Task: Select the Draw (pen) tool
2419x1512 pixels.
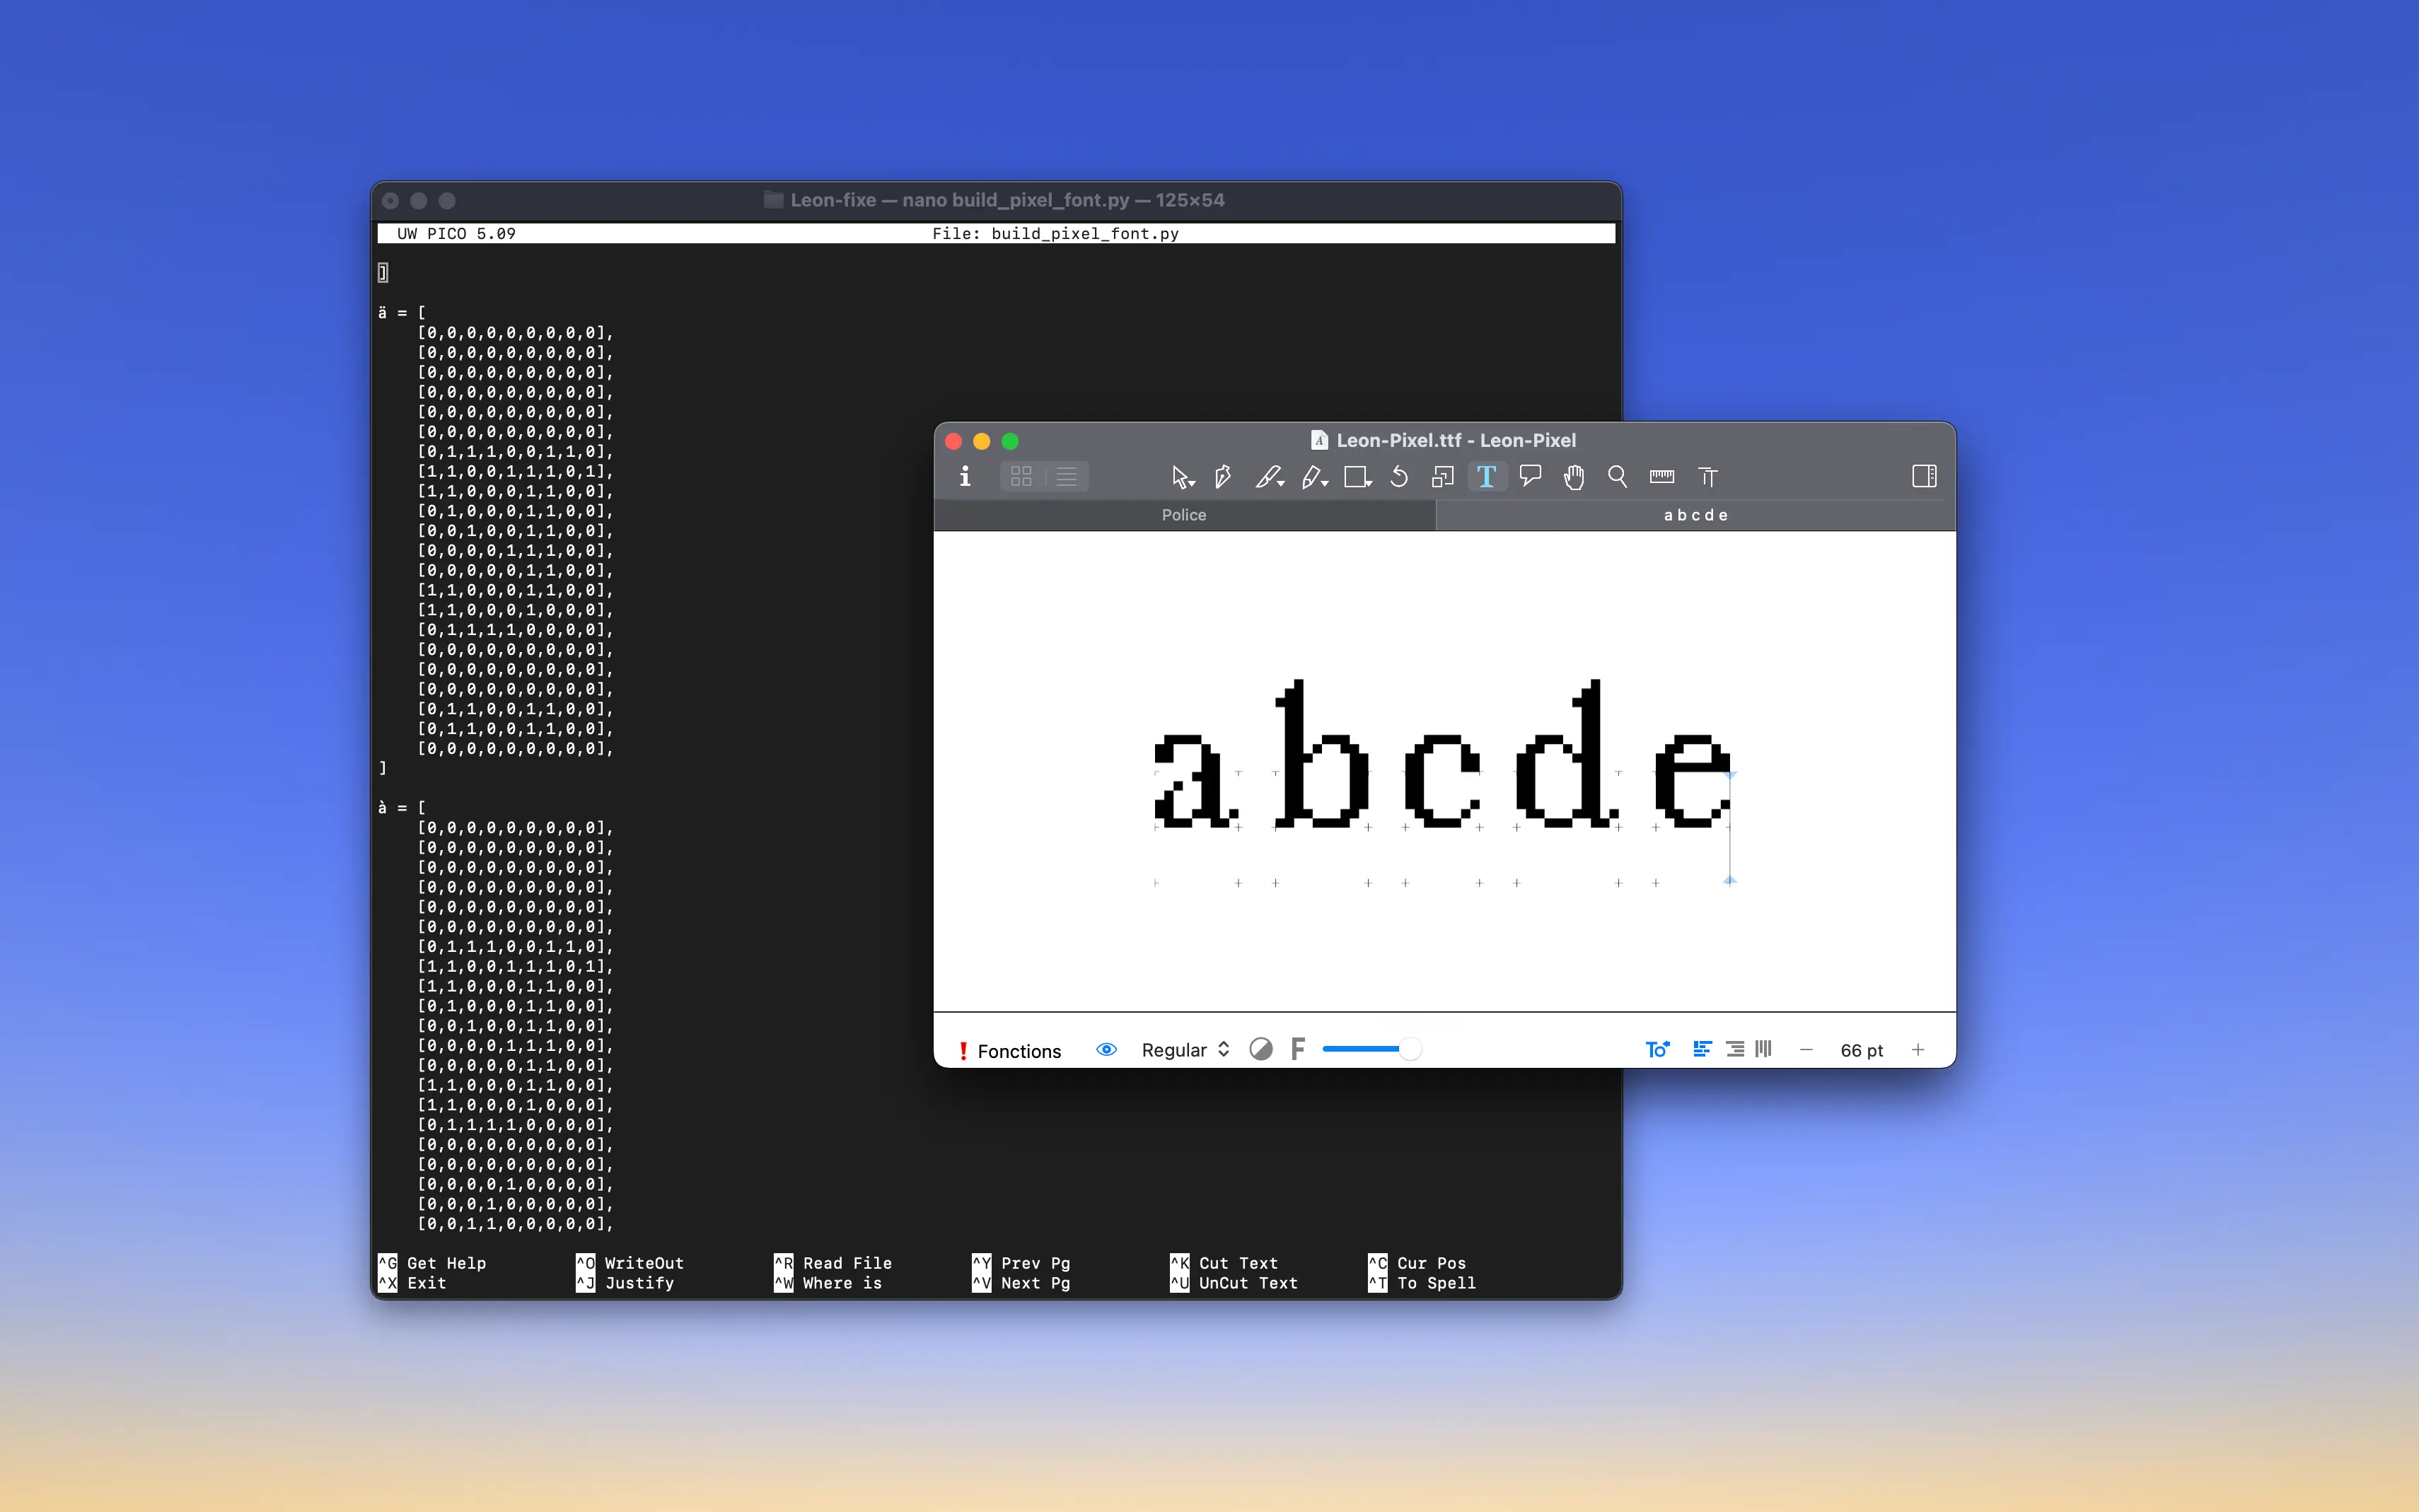Action: [x=1223, y=477]
